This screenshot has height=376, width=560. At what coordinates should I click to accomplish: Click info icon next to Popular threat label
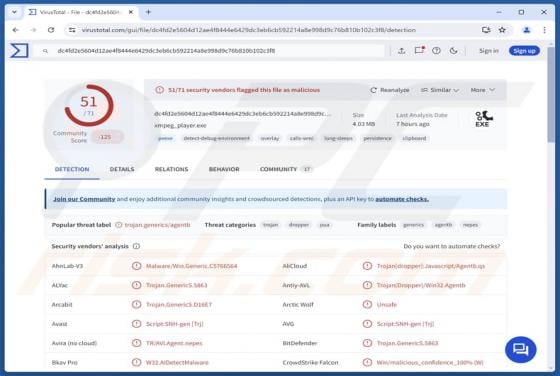(119, 225)
